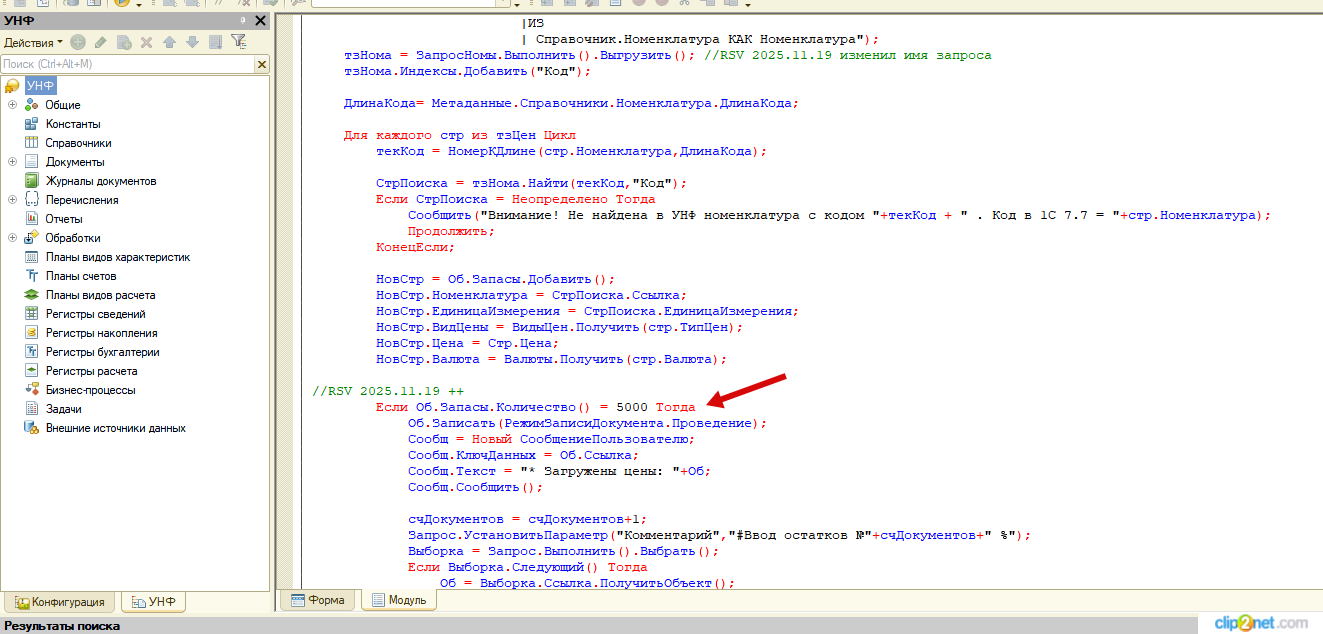Select Справочники in the configuration tree

tap(78, 143)
